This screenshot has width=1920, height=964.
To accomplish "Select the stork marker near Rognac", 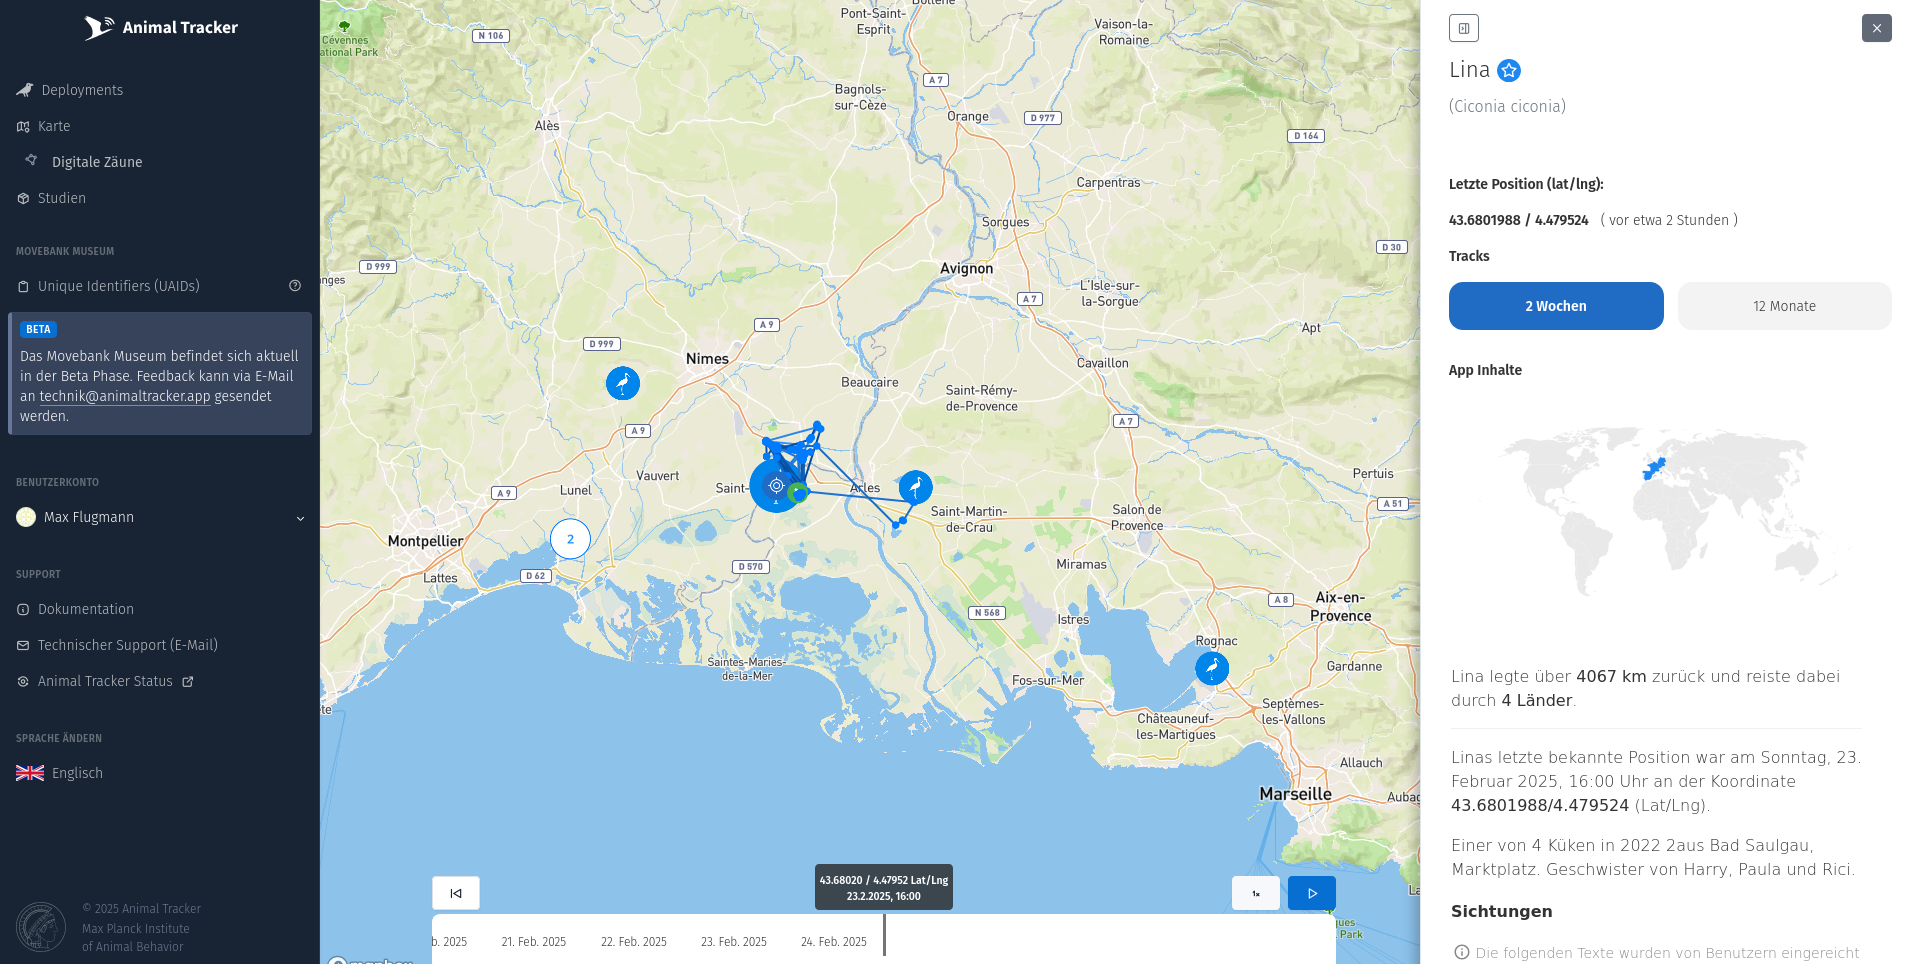I will pos(1212,667).
